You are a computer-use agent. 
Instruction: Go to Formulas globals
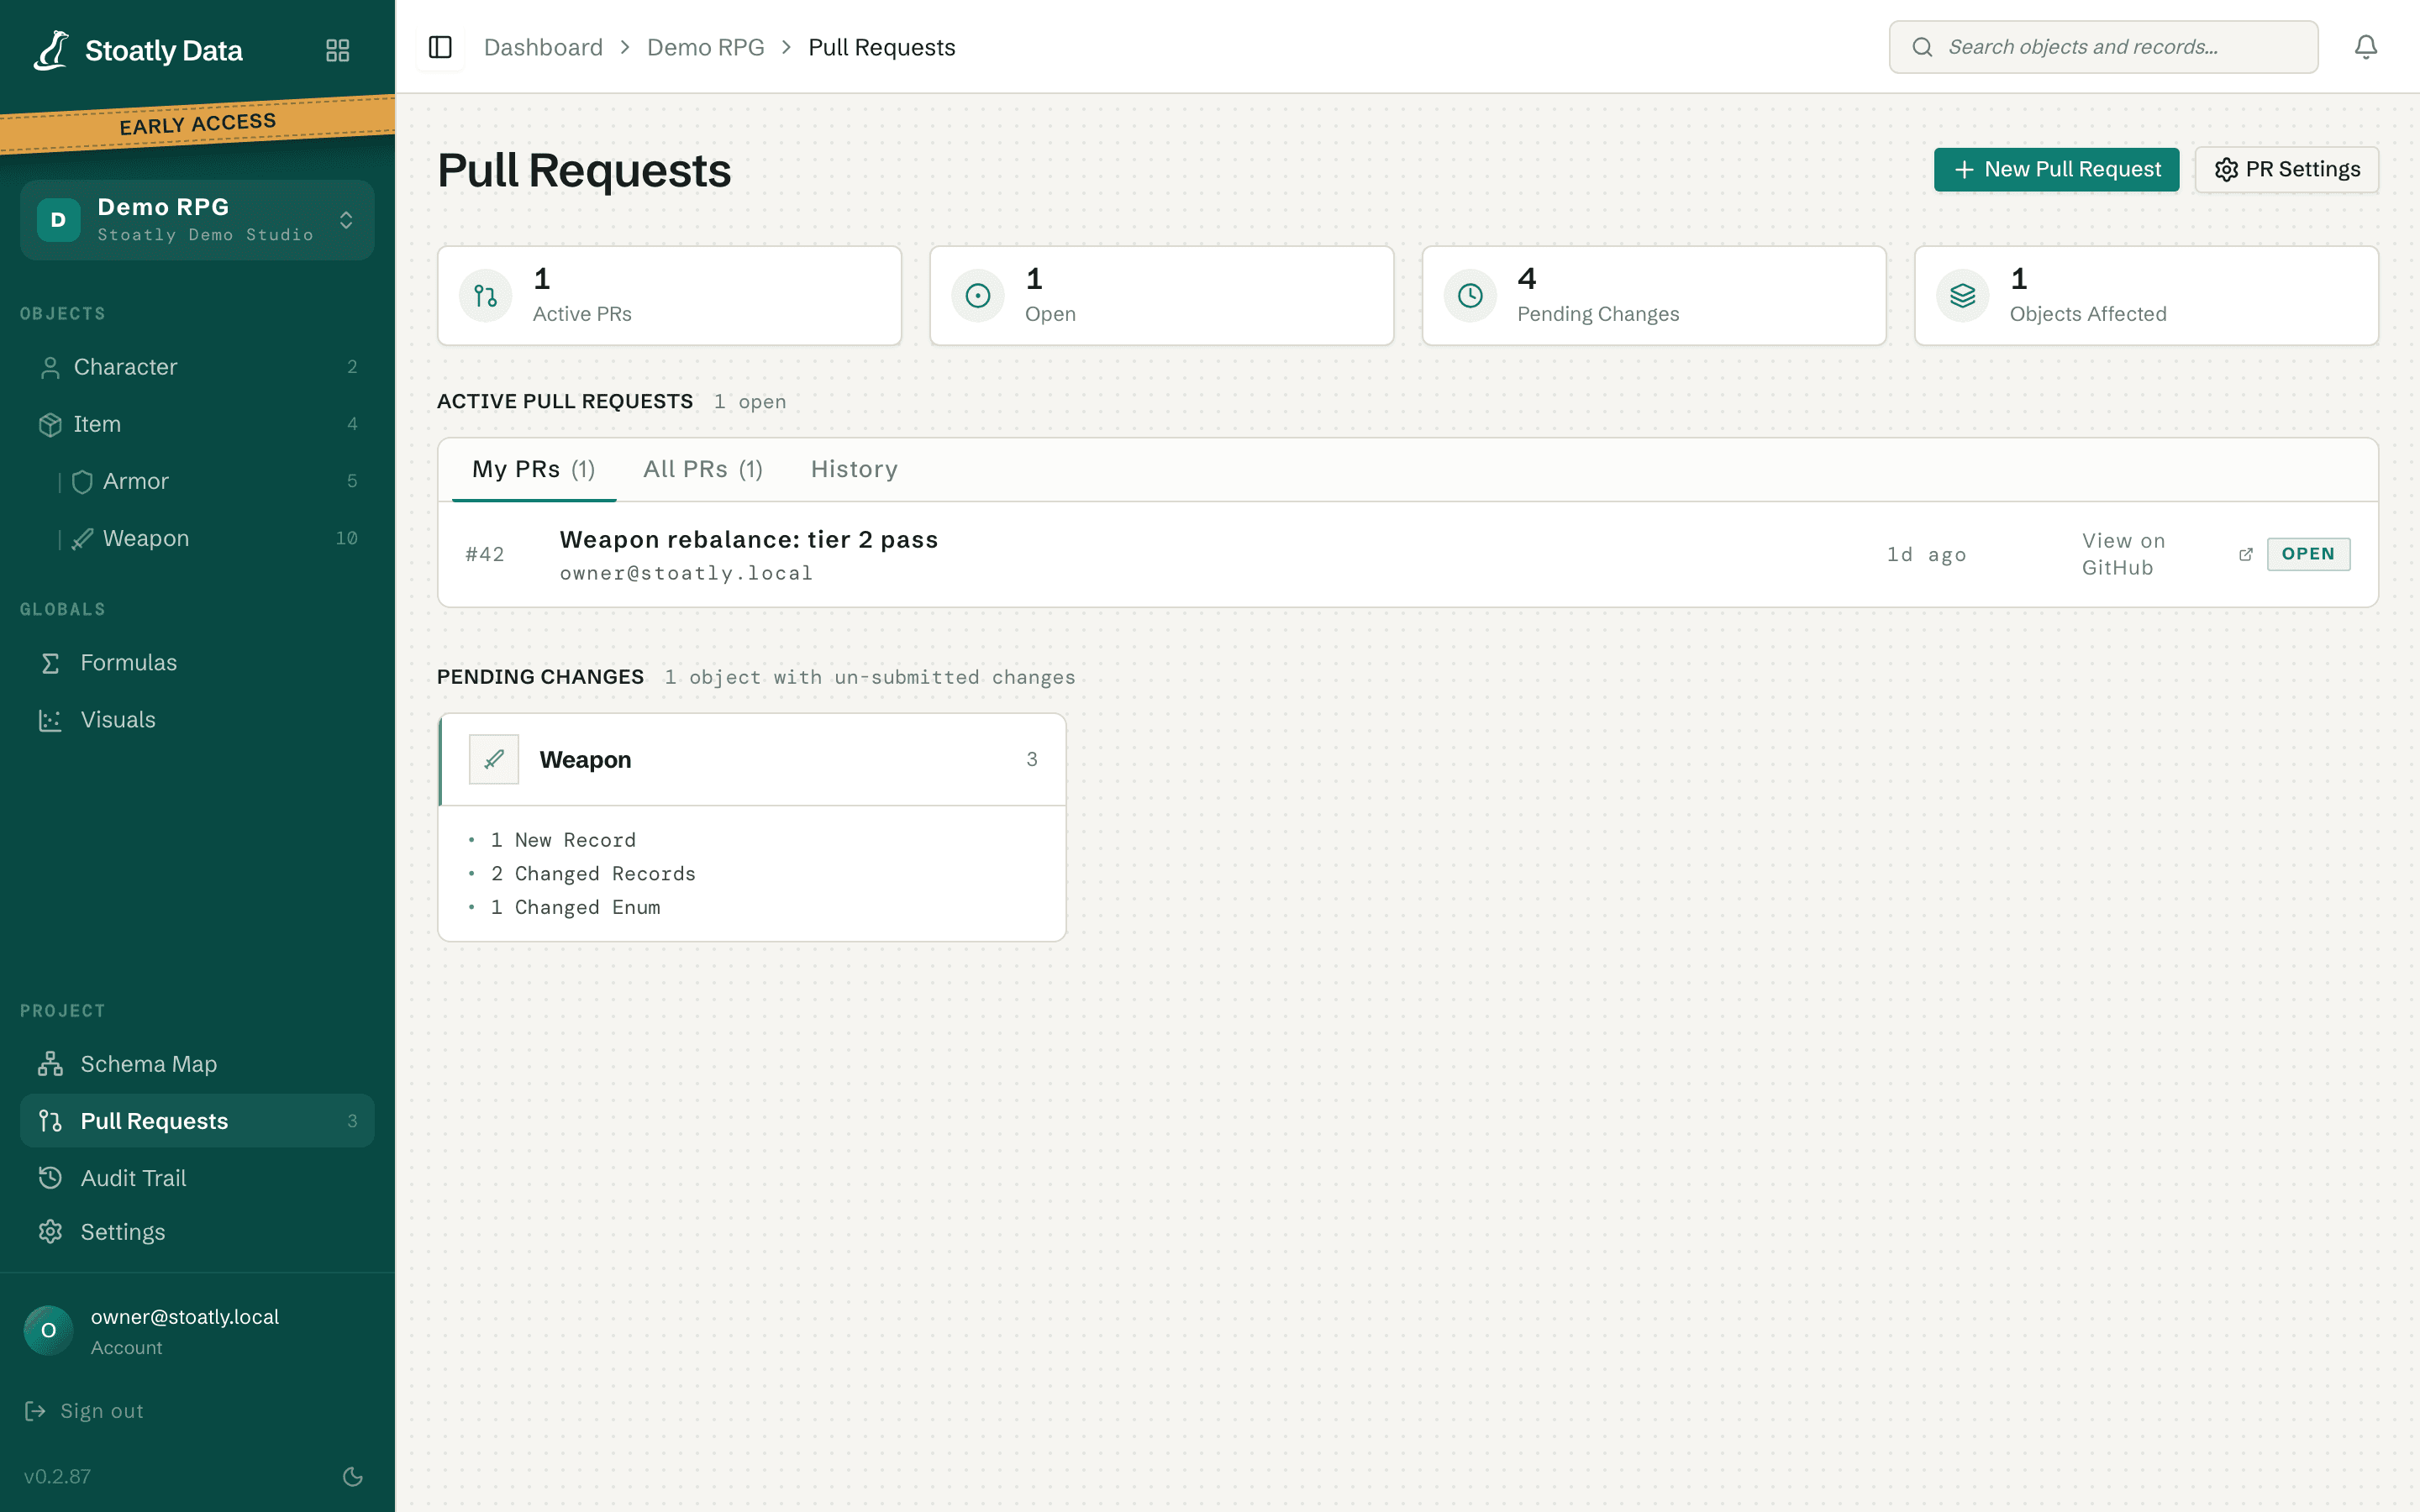(197, 662)
